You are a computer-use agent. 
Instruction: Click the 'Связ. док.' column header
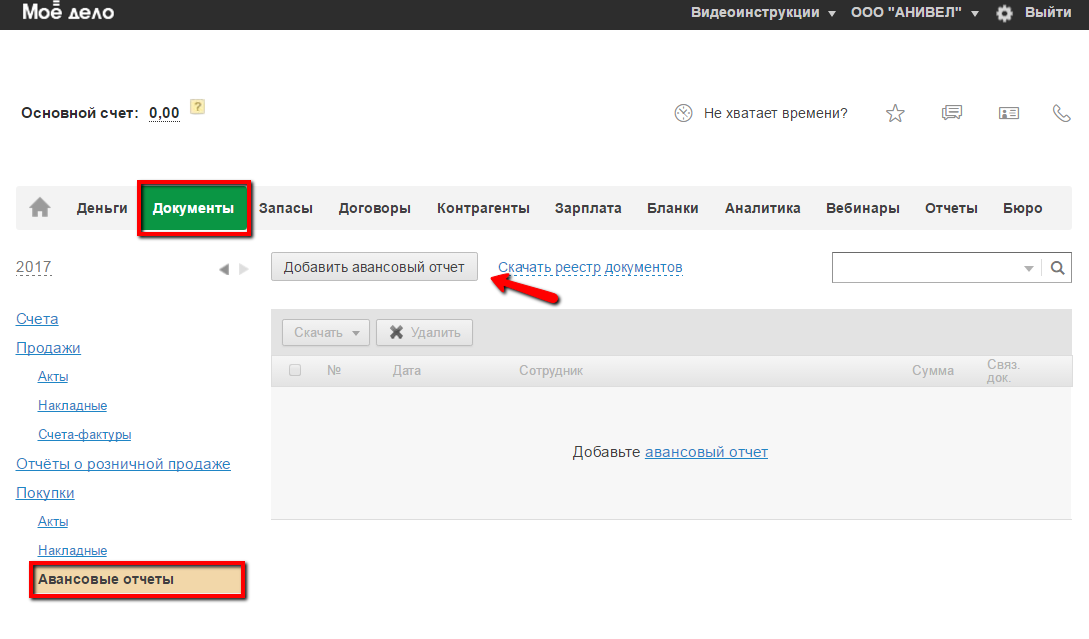[x=1004, y=371]
